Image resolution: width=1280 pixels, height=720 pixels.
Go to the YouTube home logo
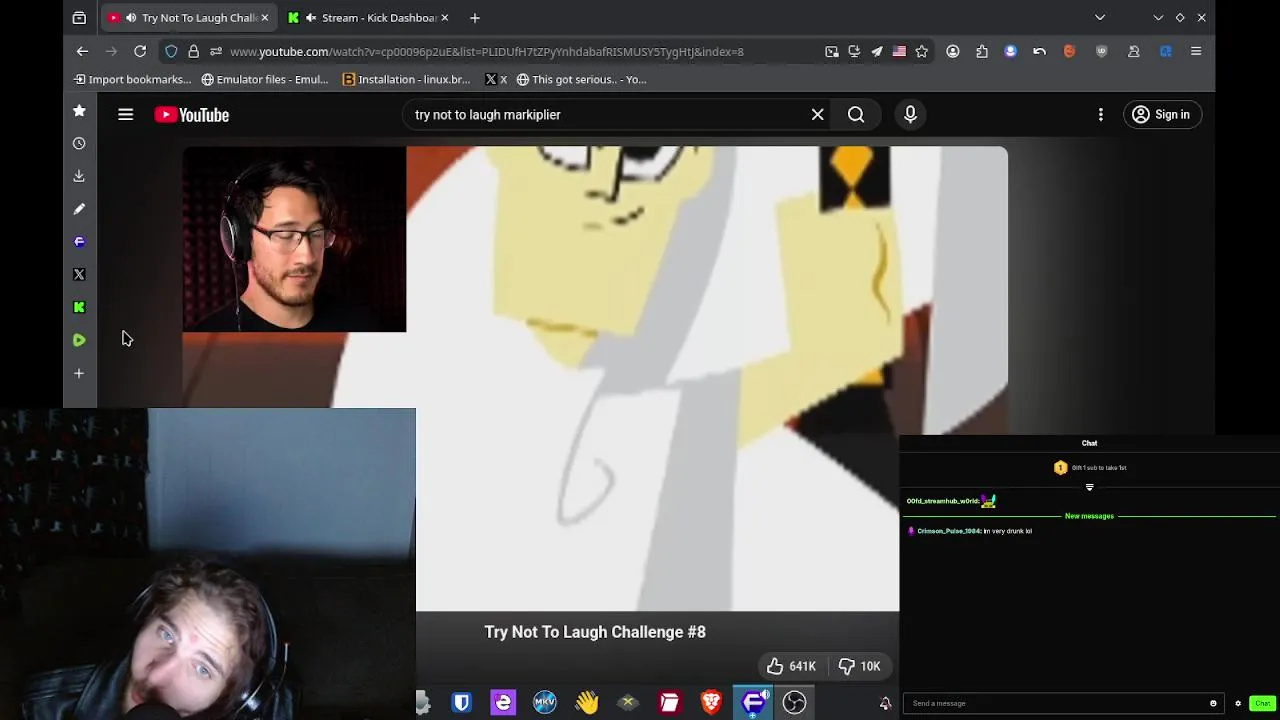192,115
